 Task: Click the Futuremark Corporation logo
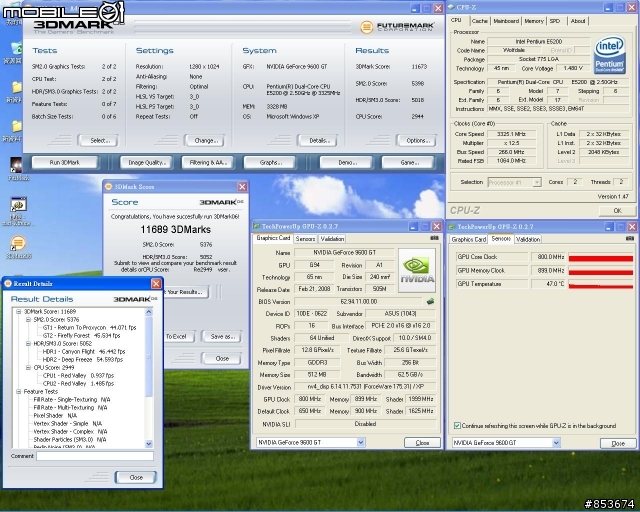click(397, 27)
